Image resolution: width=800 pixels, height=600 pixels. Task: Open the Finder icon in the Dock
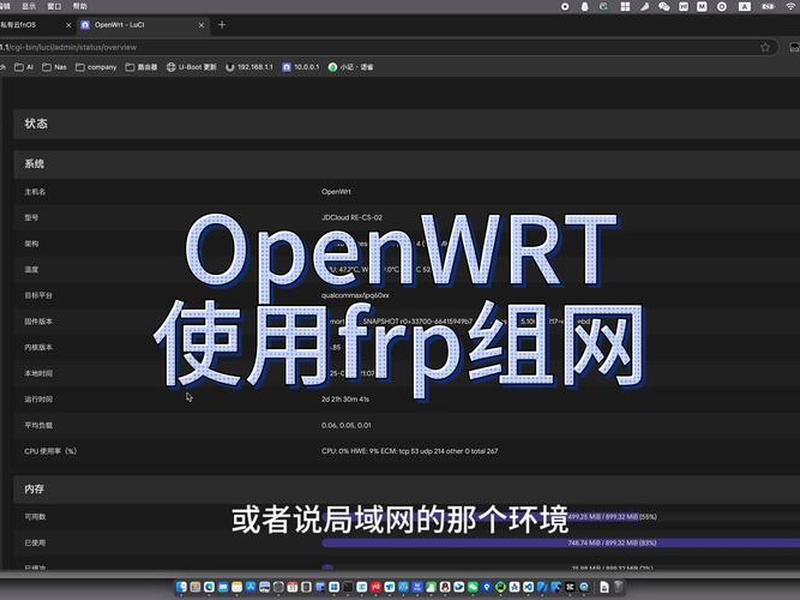[x=181, y=587]
